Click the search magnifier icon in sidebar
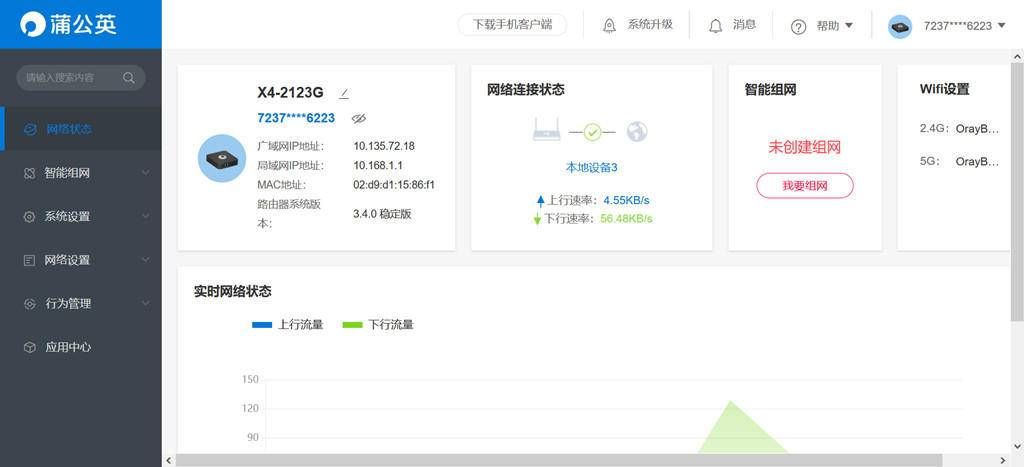Screen dimensions: 1024x467 129,78
